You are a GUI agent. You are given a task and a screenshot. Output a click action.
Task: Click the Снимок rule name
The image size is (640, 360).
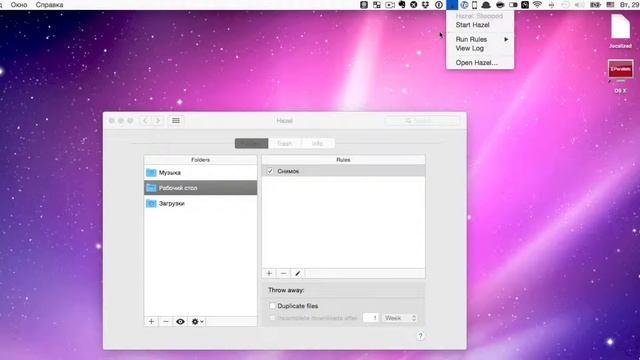pyautogui.click(x=288, y=171)
